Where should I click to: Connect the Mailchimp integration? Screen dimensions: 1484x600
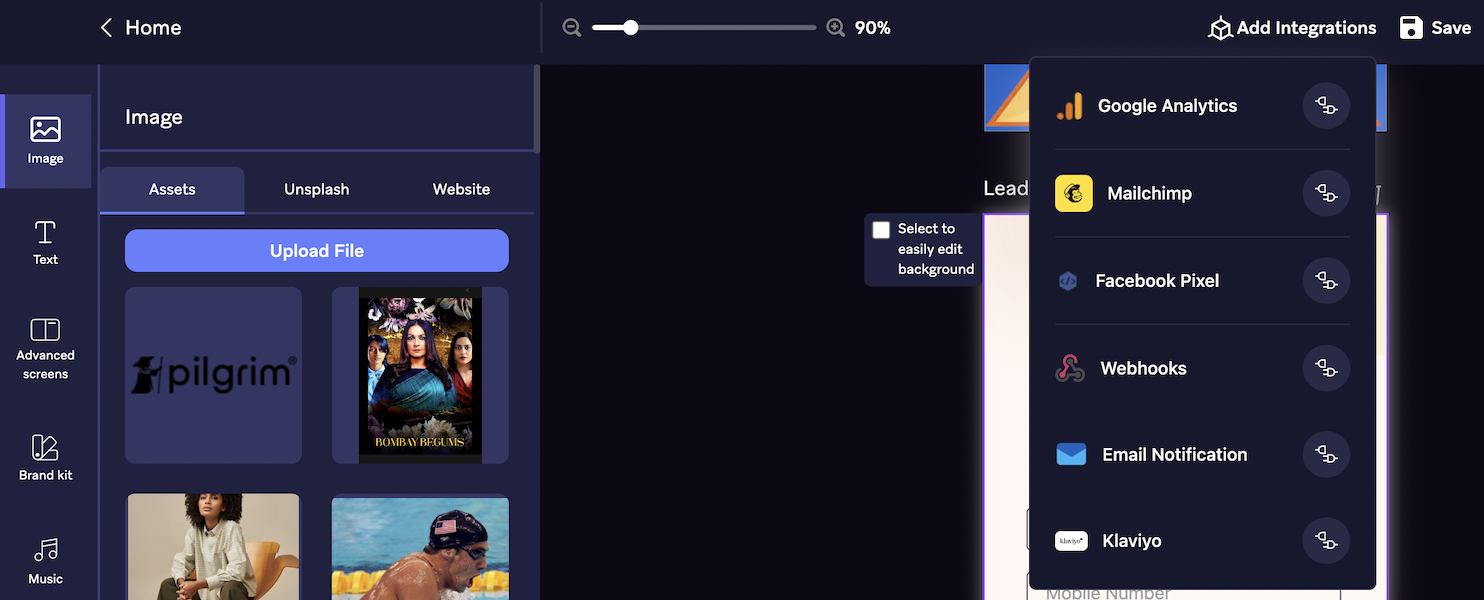tap(1326, 193)
